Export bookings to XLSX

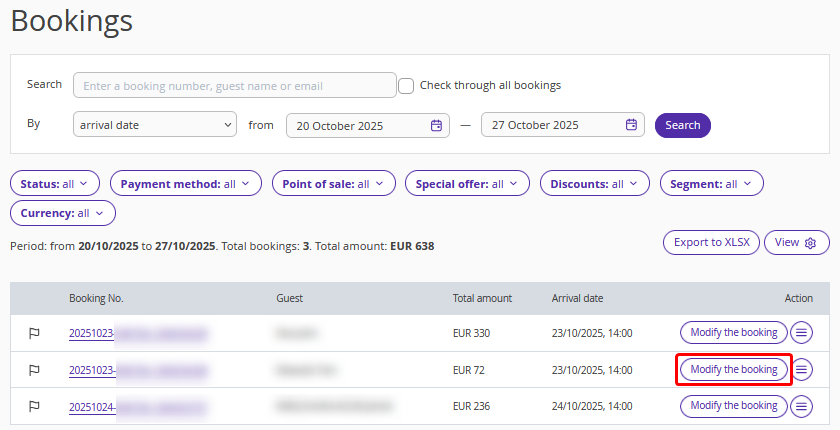point(711,243)
